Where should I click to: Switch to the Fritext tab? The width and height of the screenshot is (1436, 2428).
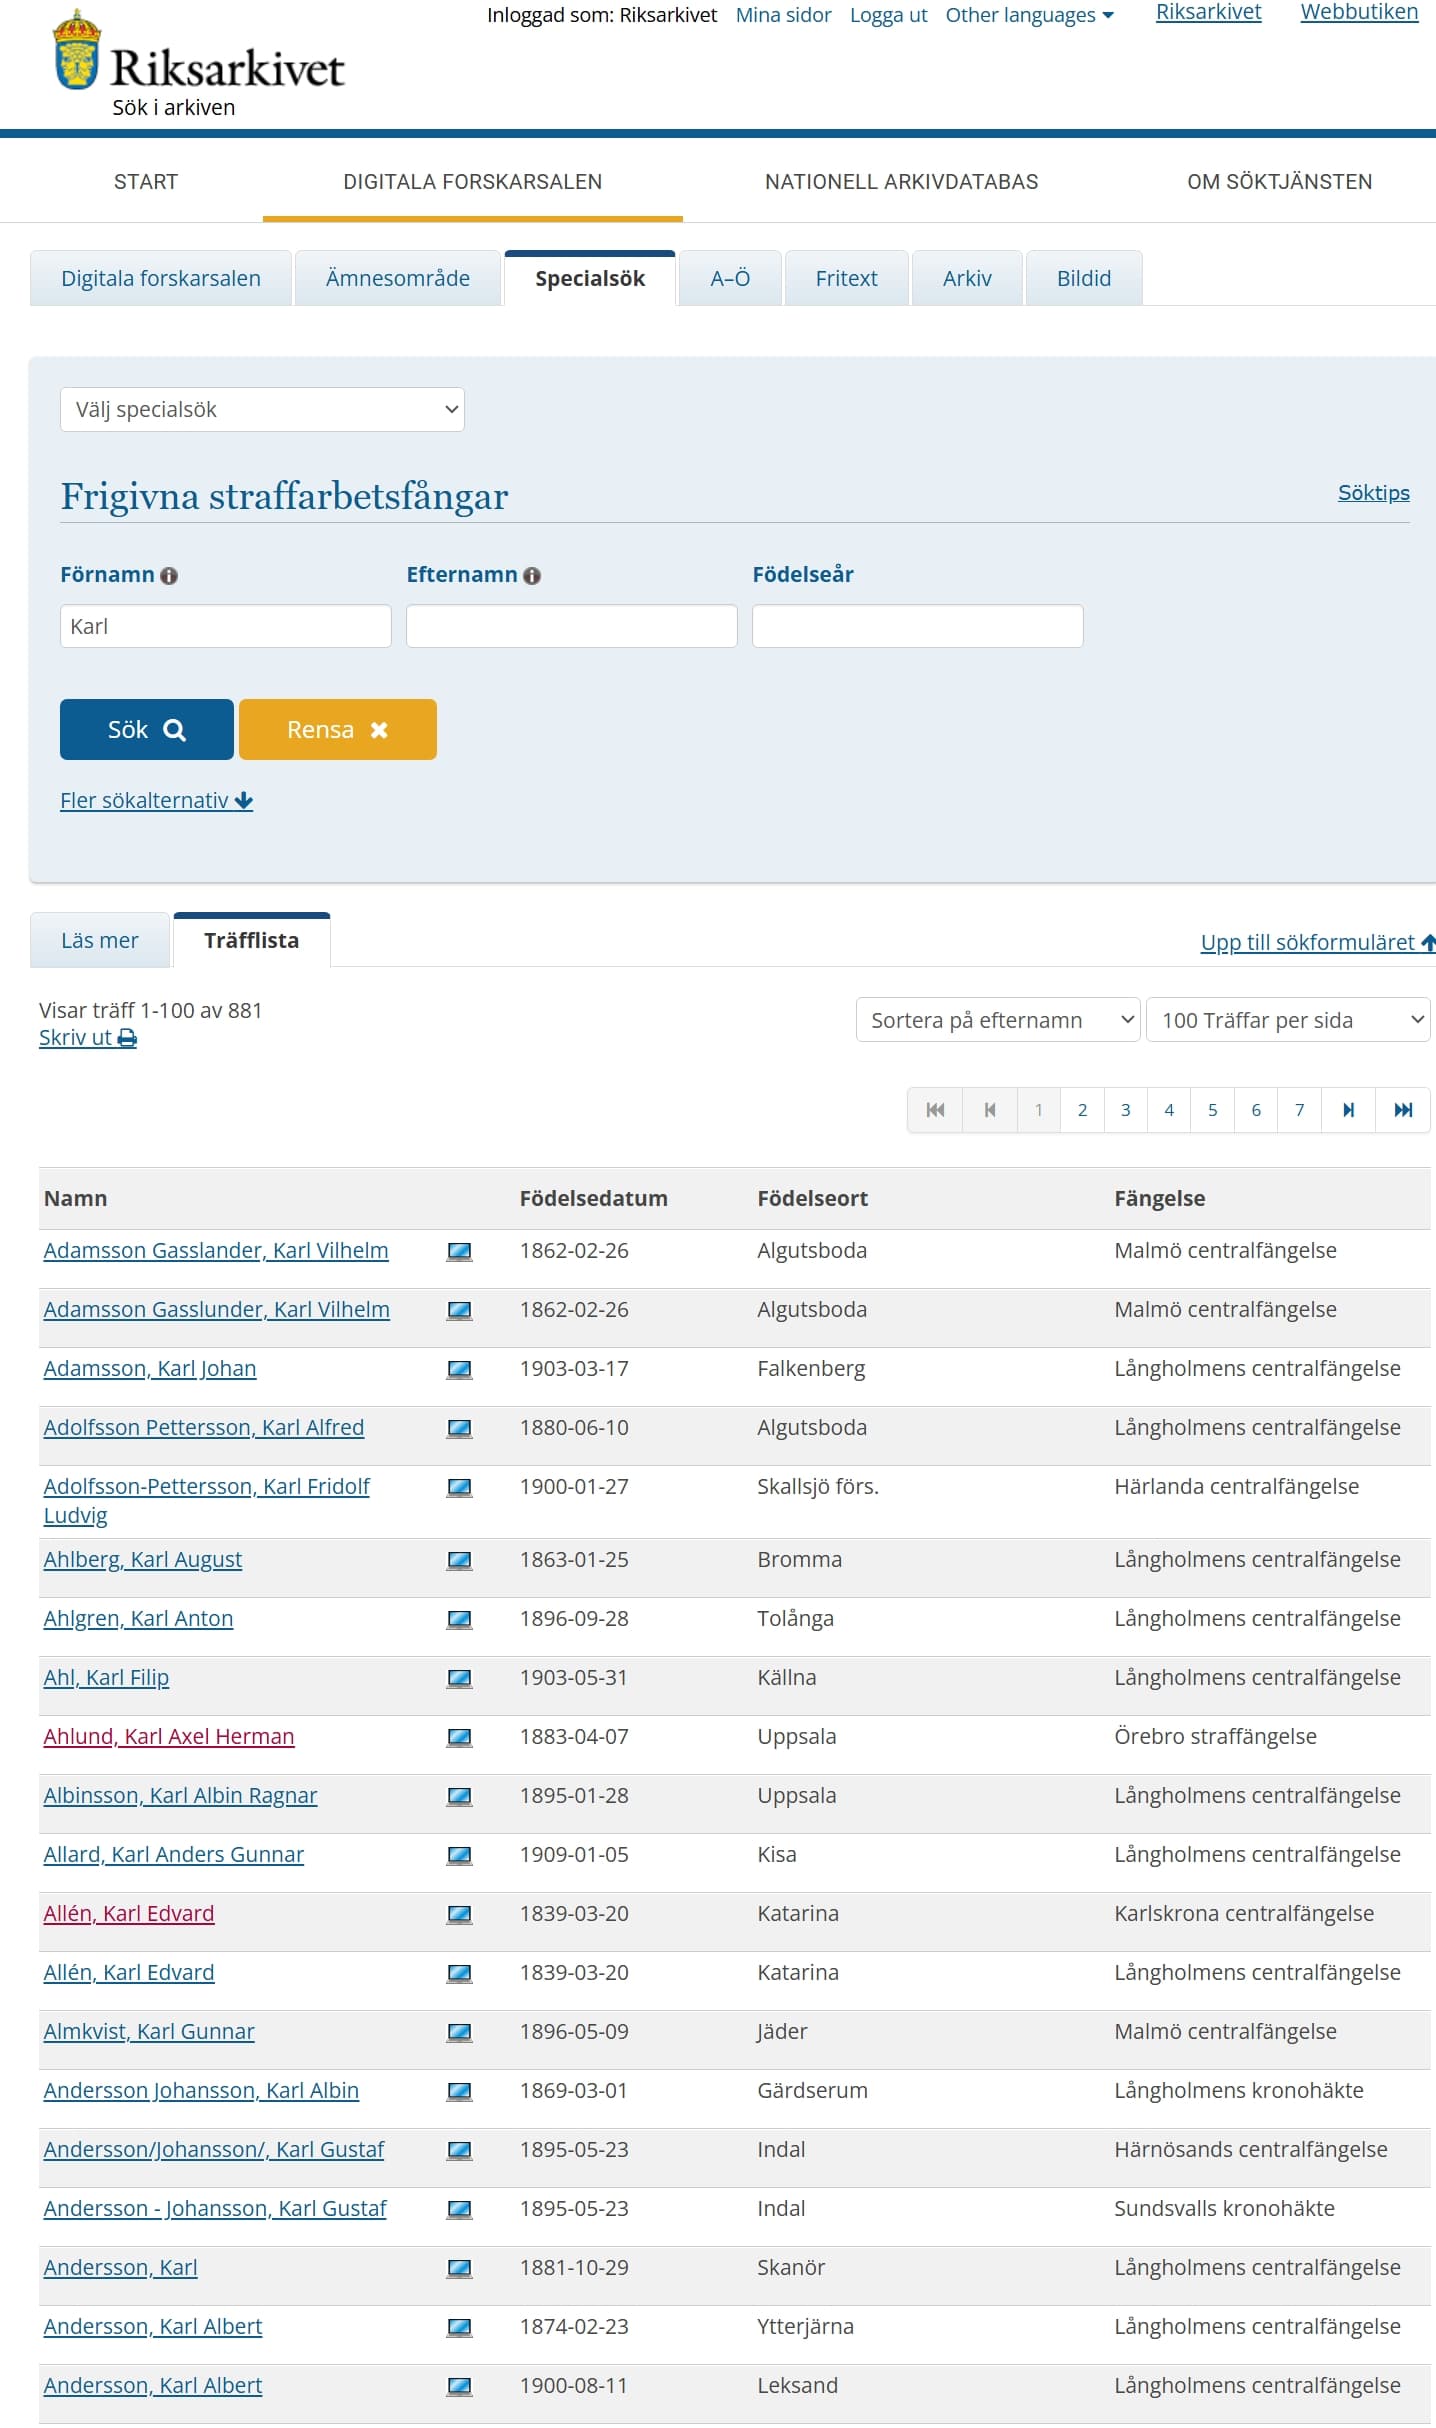pos(846,279)
